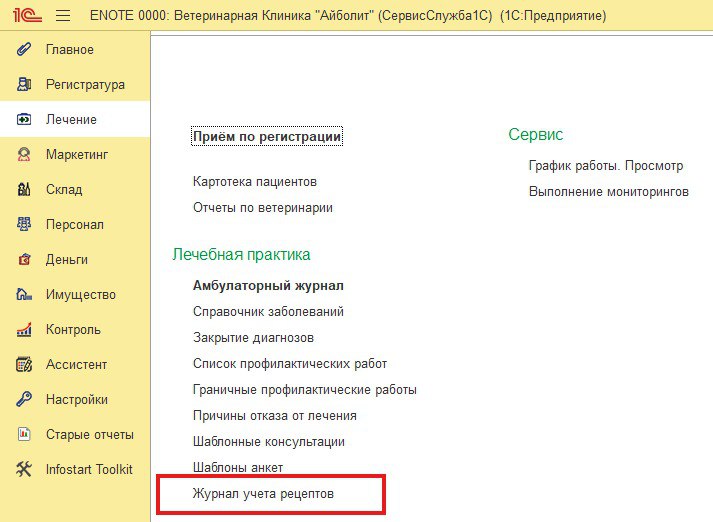Click the Имущество house icon
Image resolution: width=713 pixels, height=522 pixels.
click(x=24, y=294)
